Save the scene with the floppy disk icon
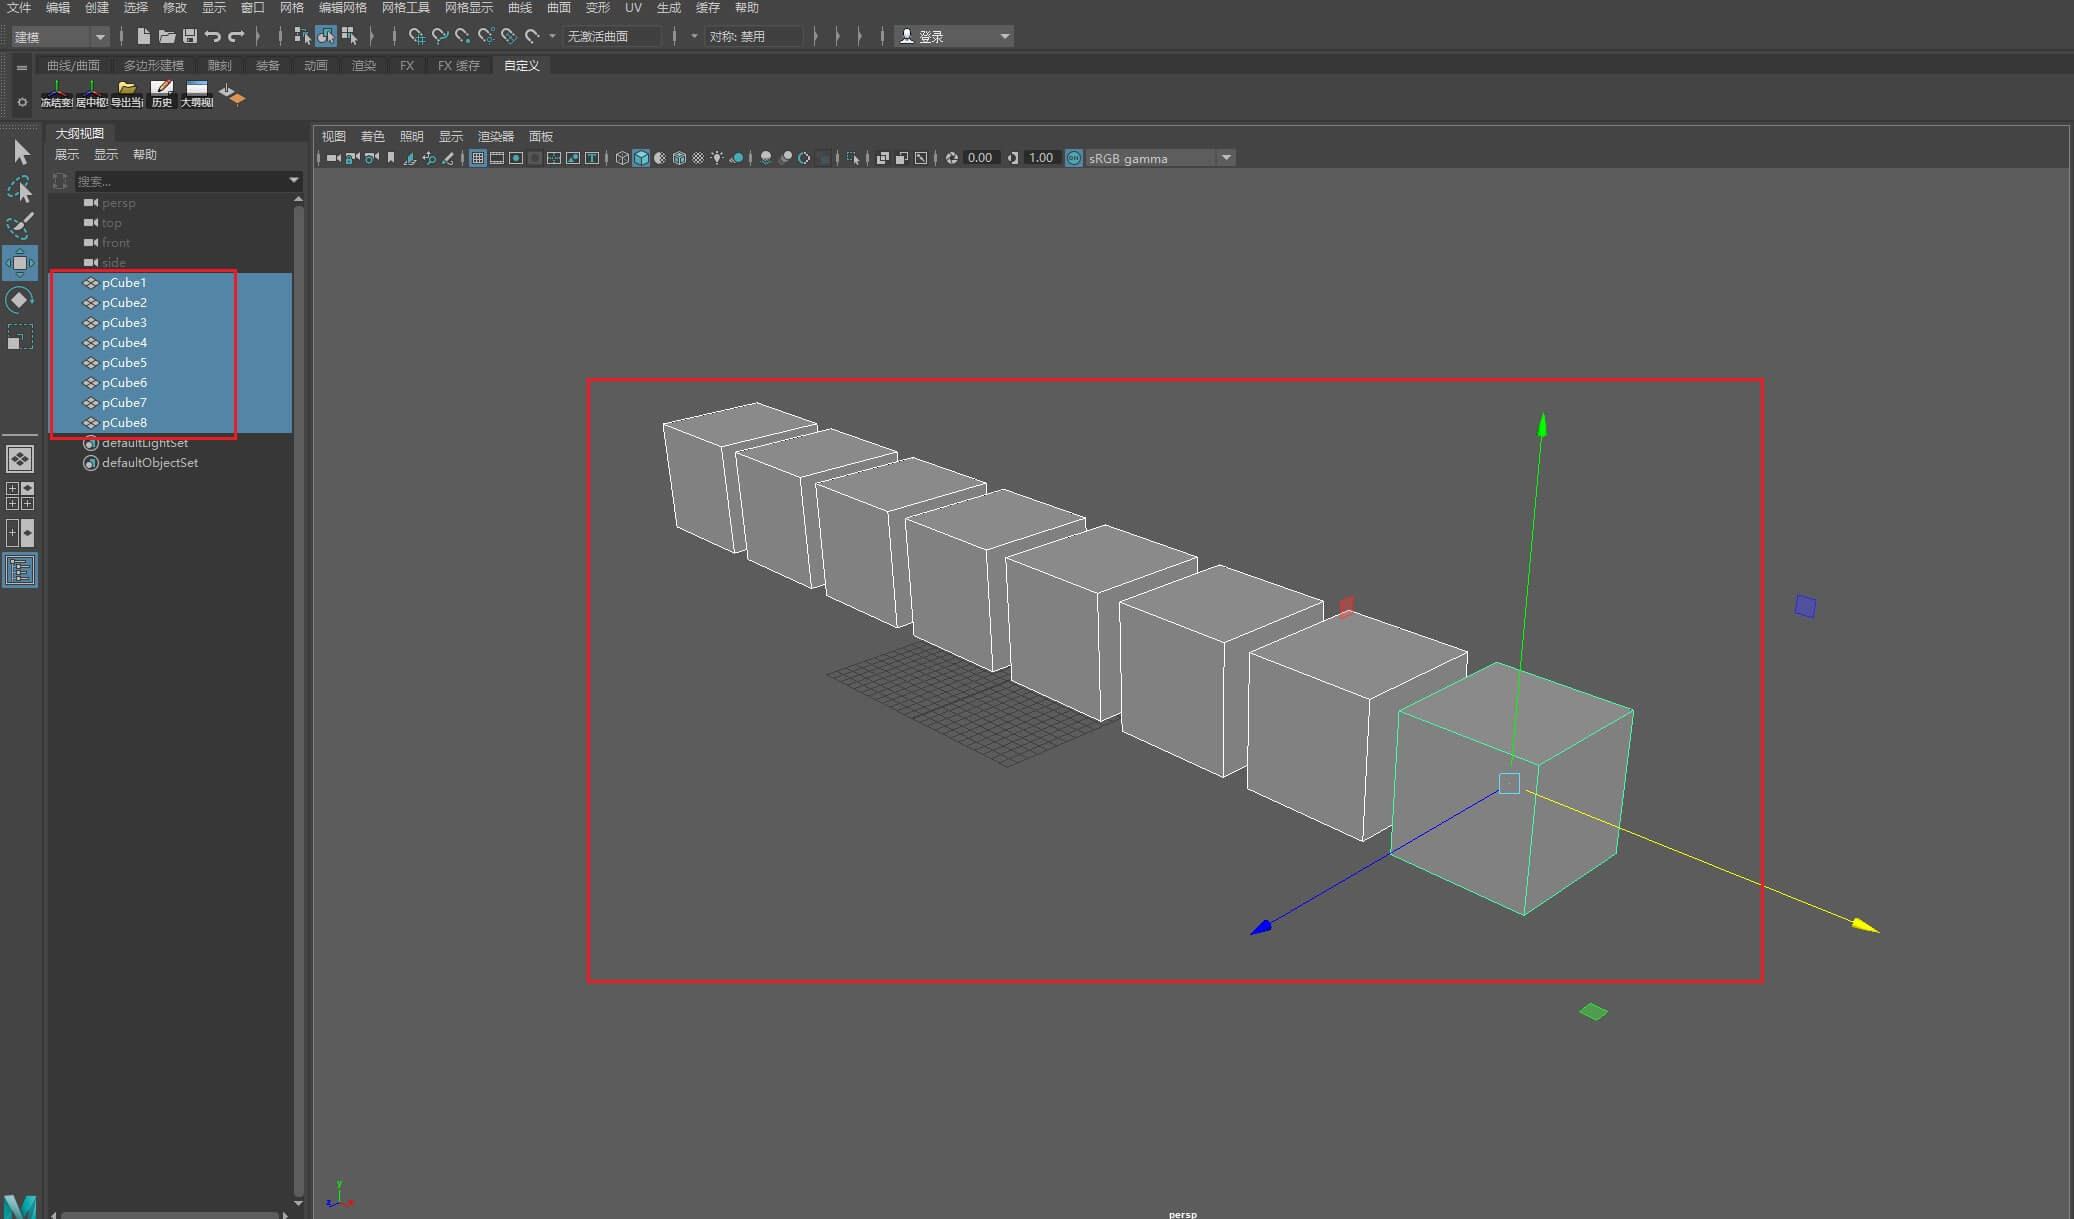This screenshot has width=2074, height=1219. coord(189,36)
